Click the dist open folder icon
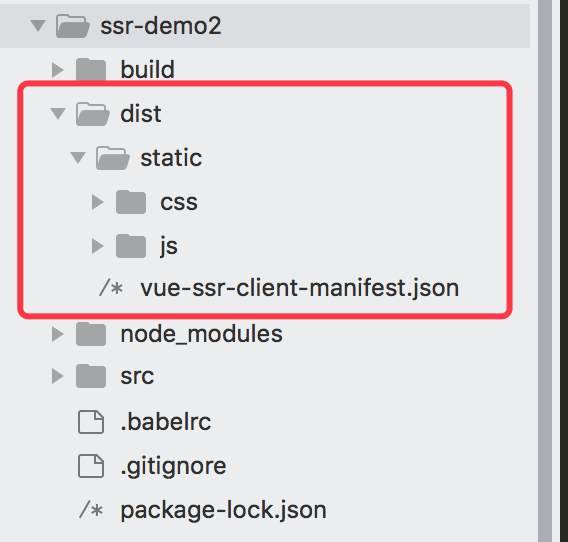Viewport: 568px width, 542px height. tap(93, 114)
